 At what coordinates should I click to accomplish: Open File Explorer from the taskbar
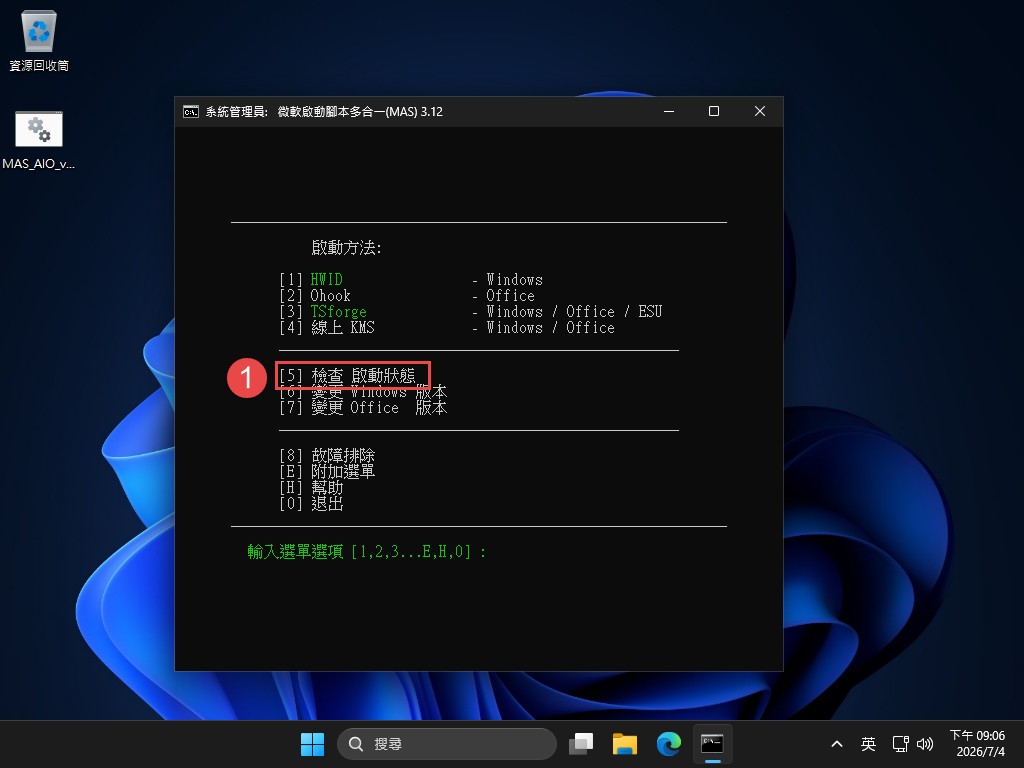[624, 744]
